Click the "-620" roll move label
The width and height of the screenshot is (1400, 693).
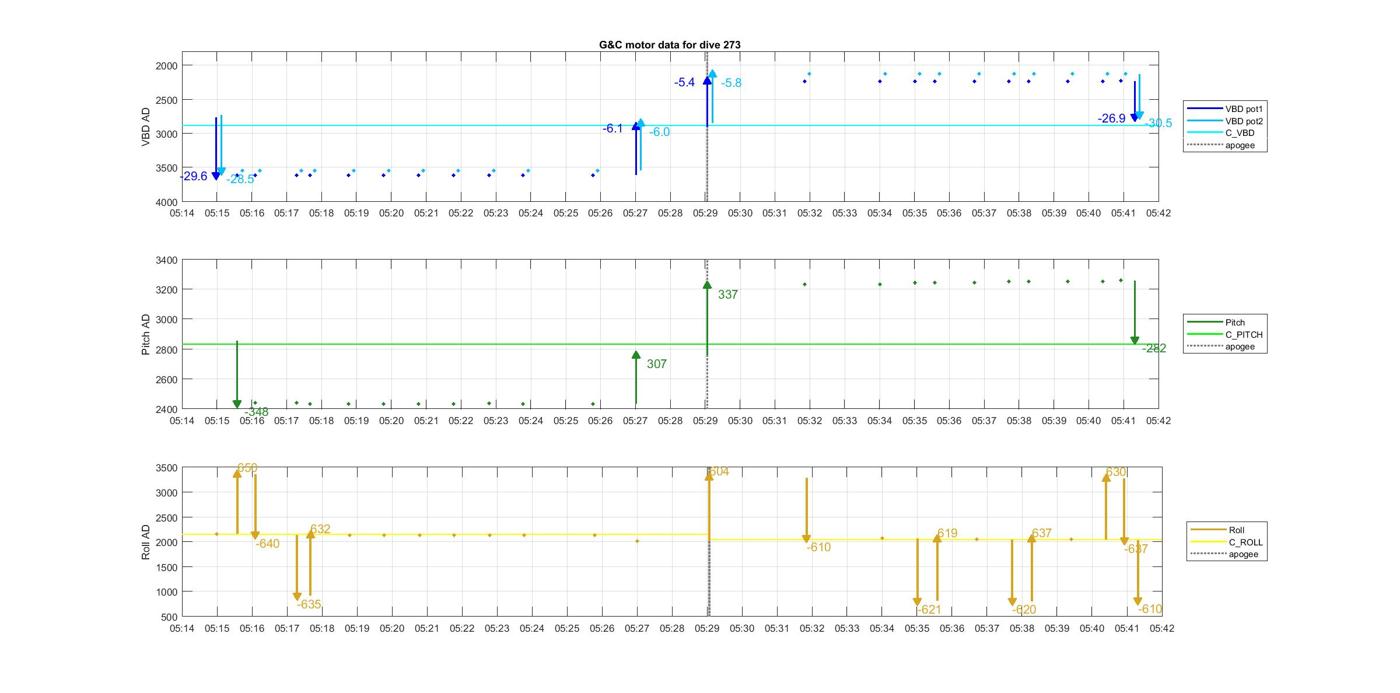coord(1024,610)
